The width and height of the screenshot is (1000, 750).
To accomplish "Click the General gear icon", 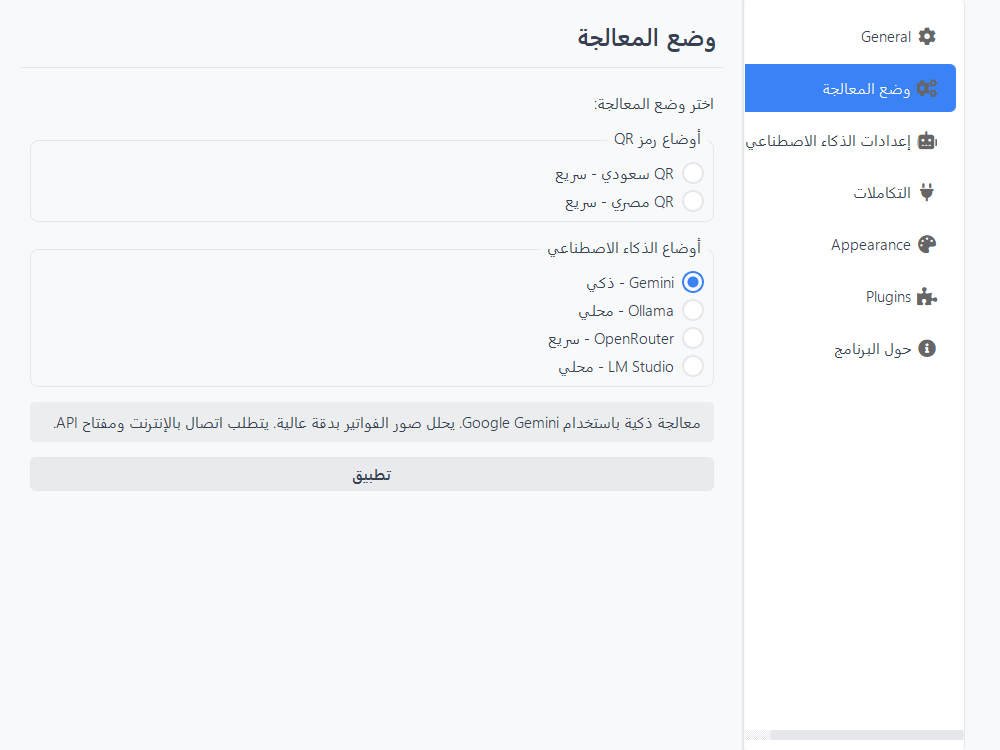I will coord(927,37).
